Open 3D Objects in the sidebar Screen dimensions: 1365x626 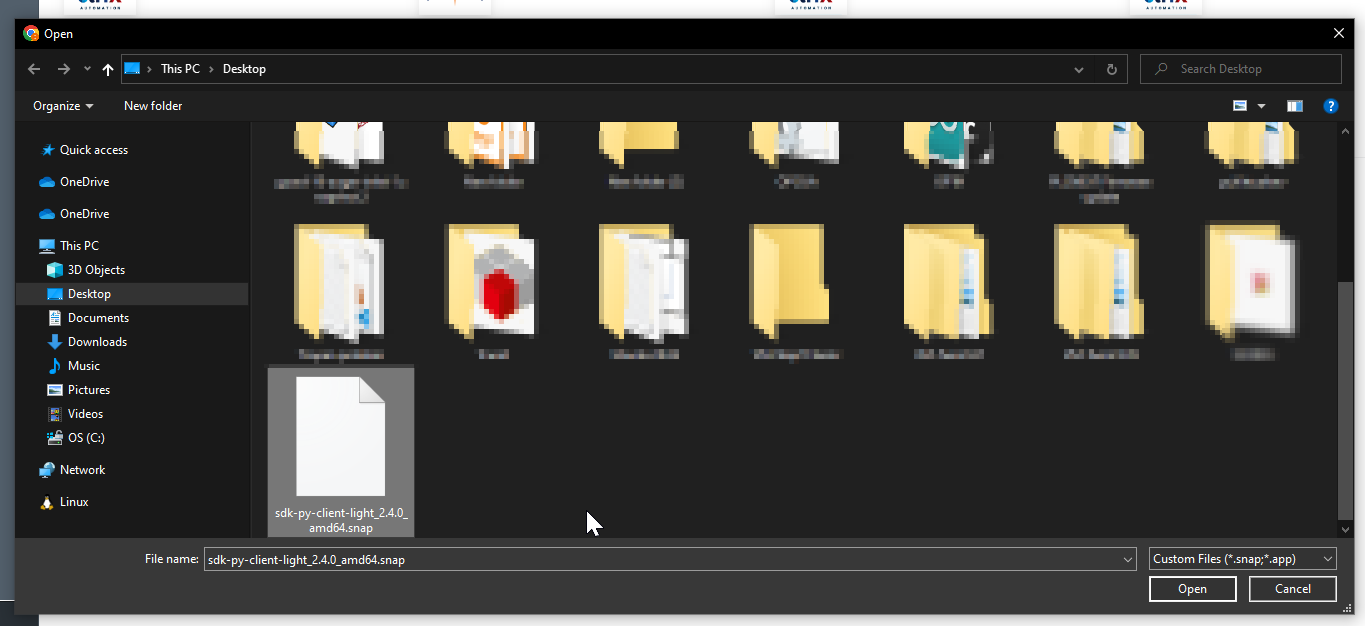(x=96, y=270)
